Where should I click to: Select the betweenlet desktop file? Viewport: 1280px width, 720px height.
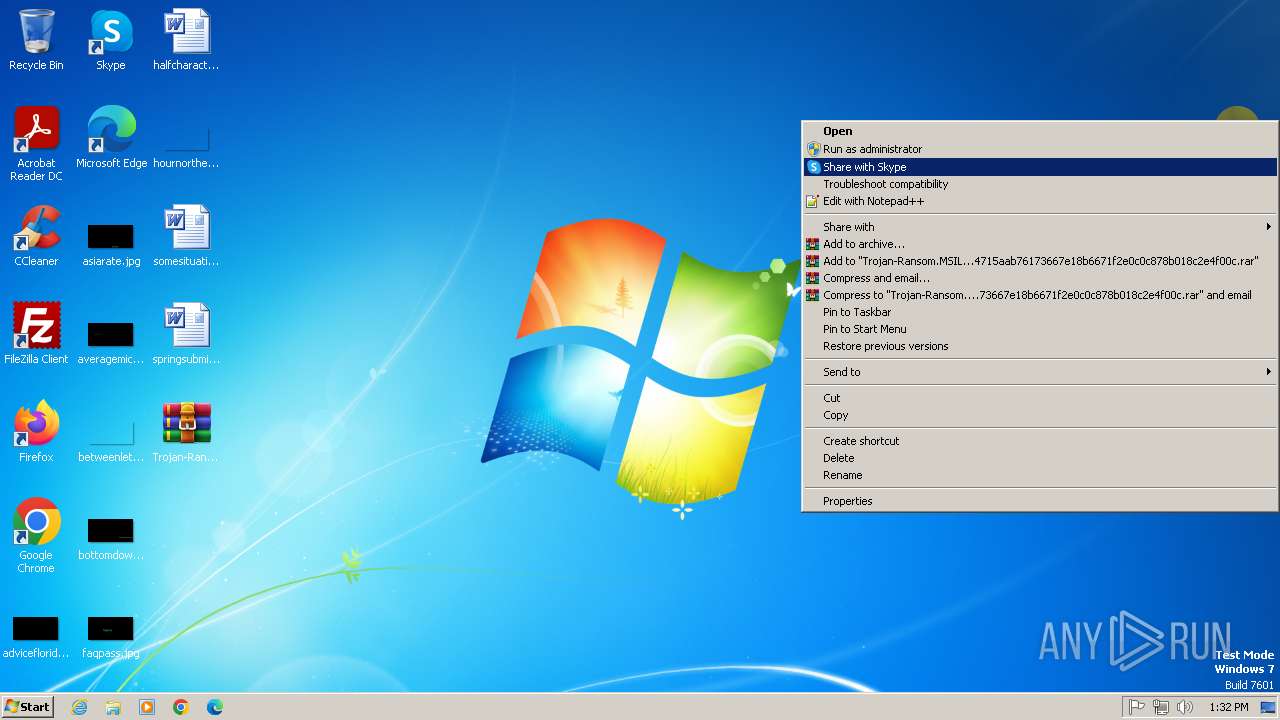(111, 440)
